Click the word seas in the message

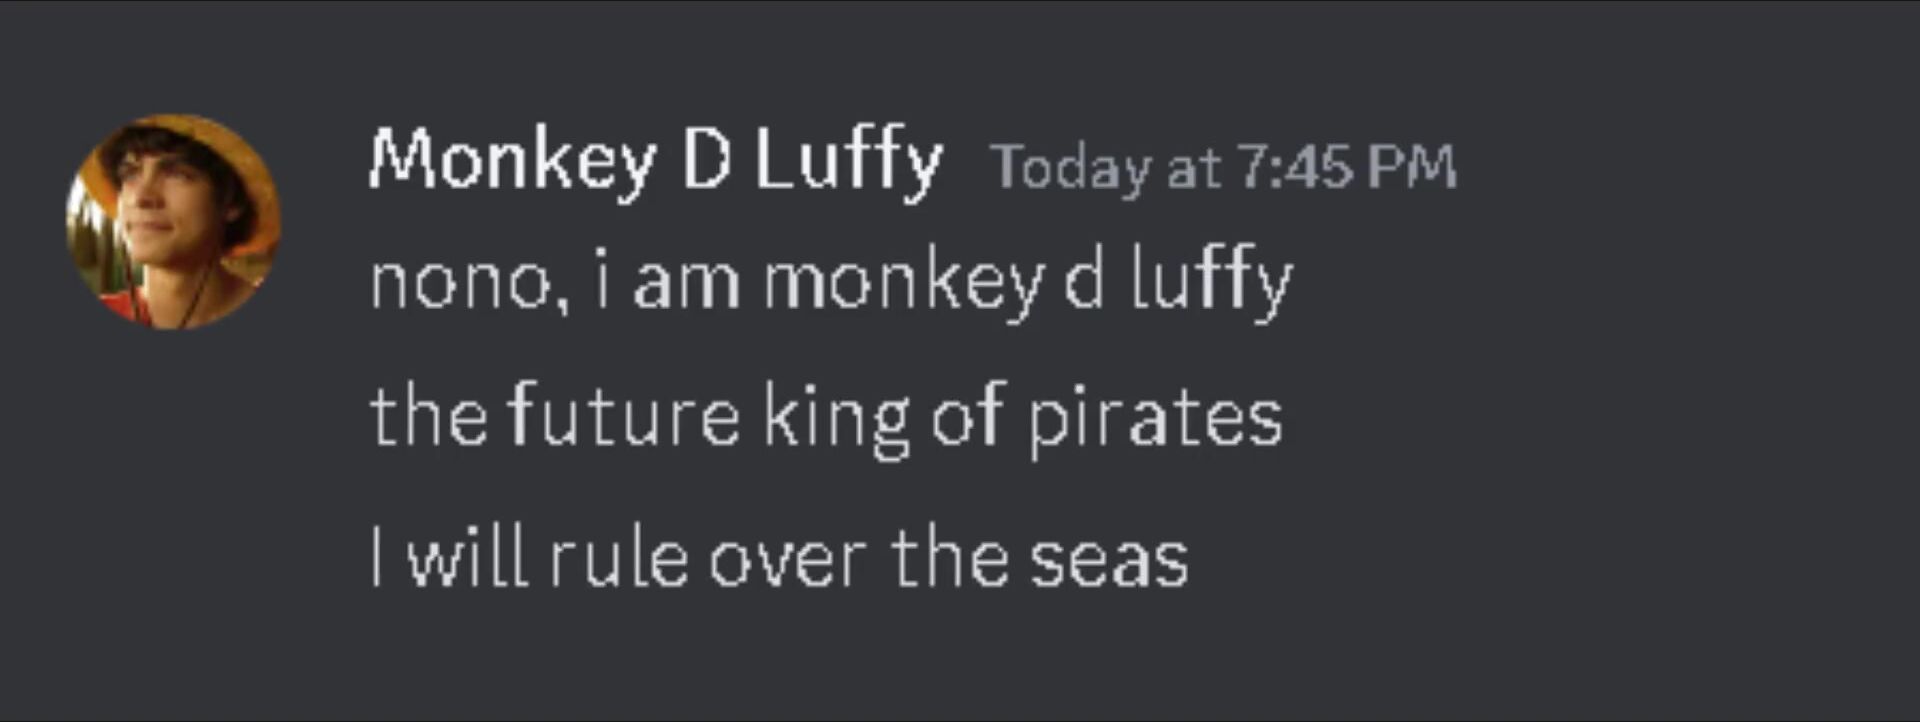point(1109,560)
